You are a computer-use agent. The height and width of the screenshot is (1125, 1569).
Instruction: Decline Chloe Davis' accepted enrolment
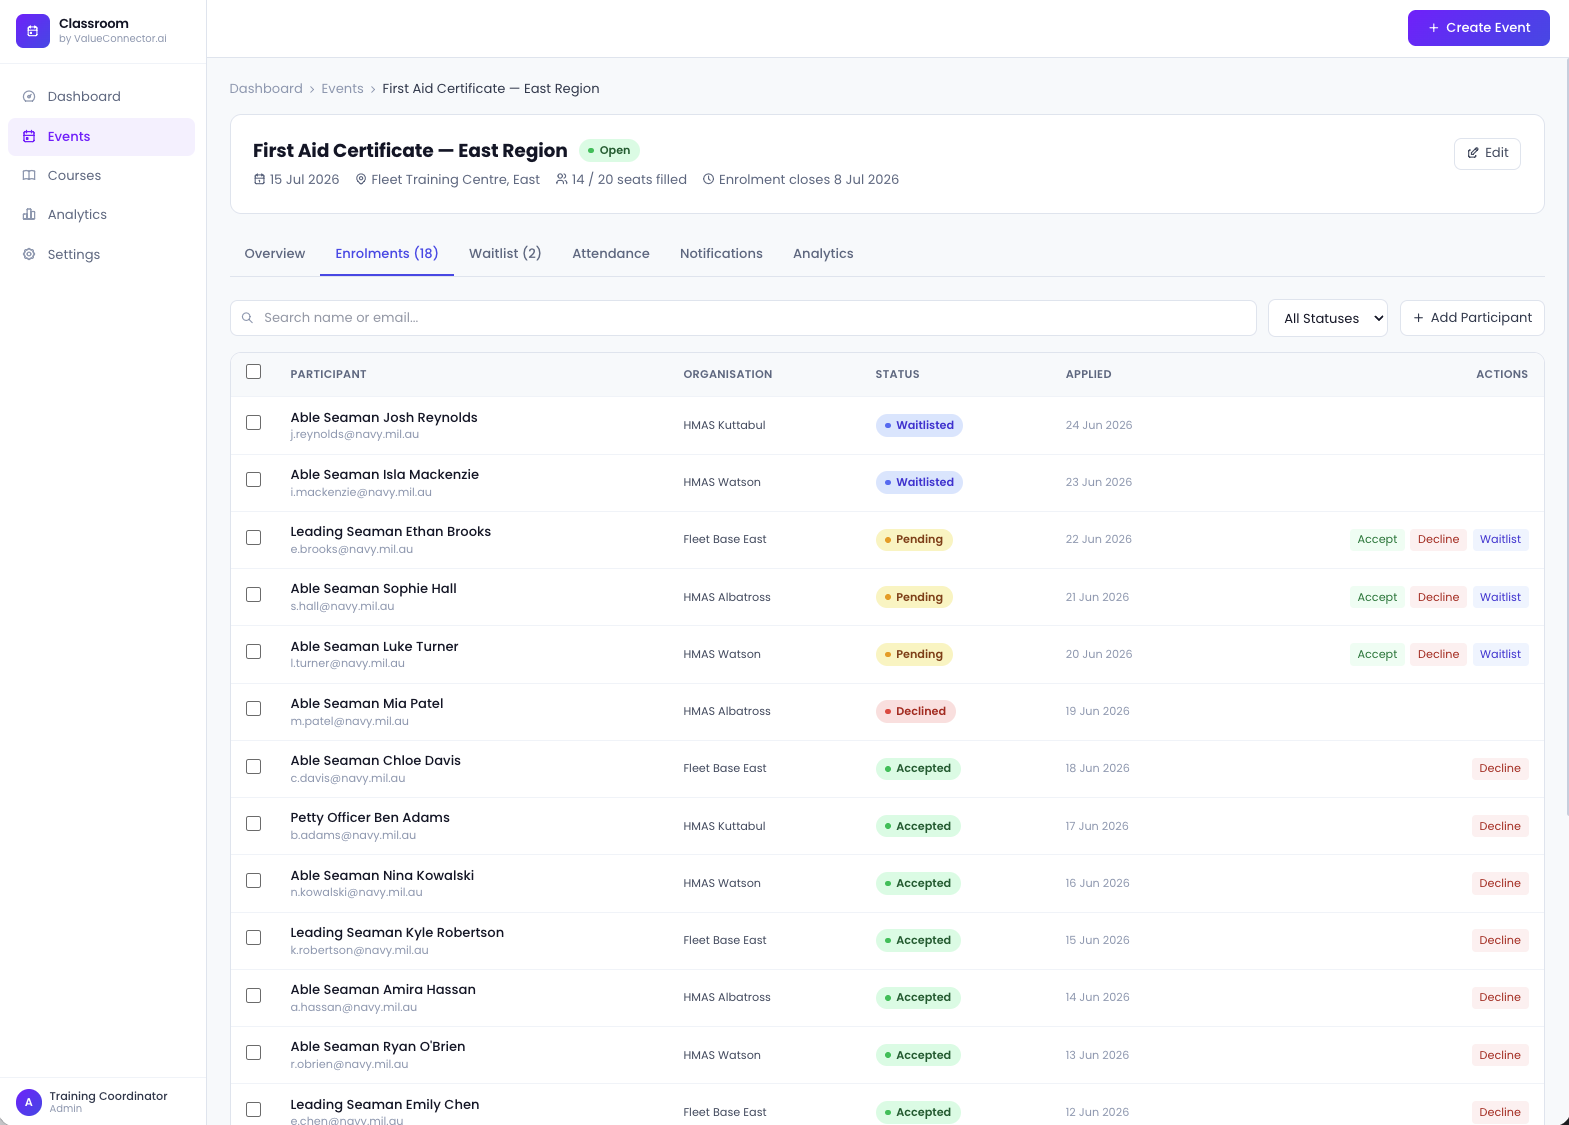(1500, 769)
